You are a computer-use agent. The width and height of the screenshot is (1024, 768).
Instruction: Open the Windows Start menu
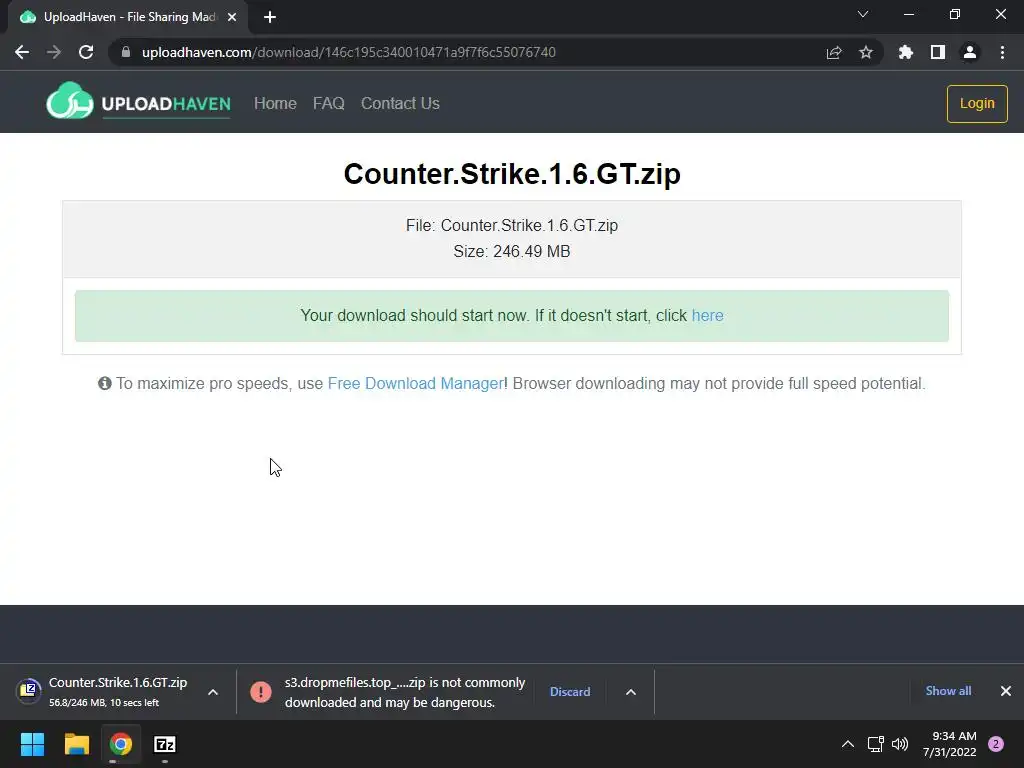(32, 744)
